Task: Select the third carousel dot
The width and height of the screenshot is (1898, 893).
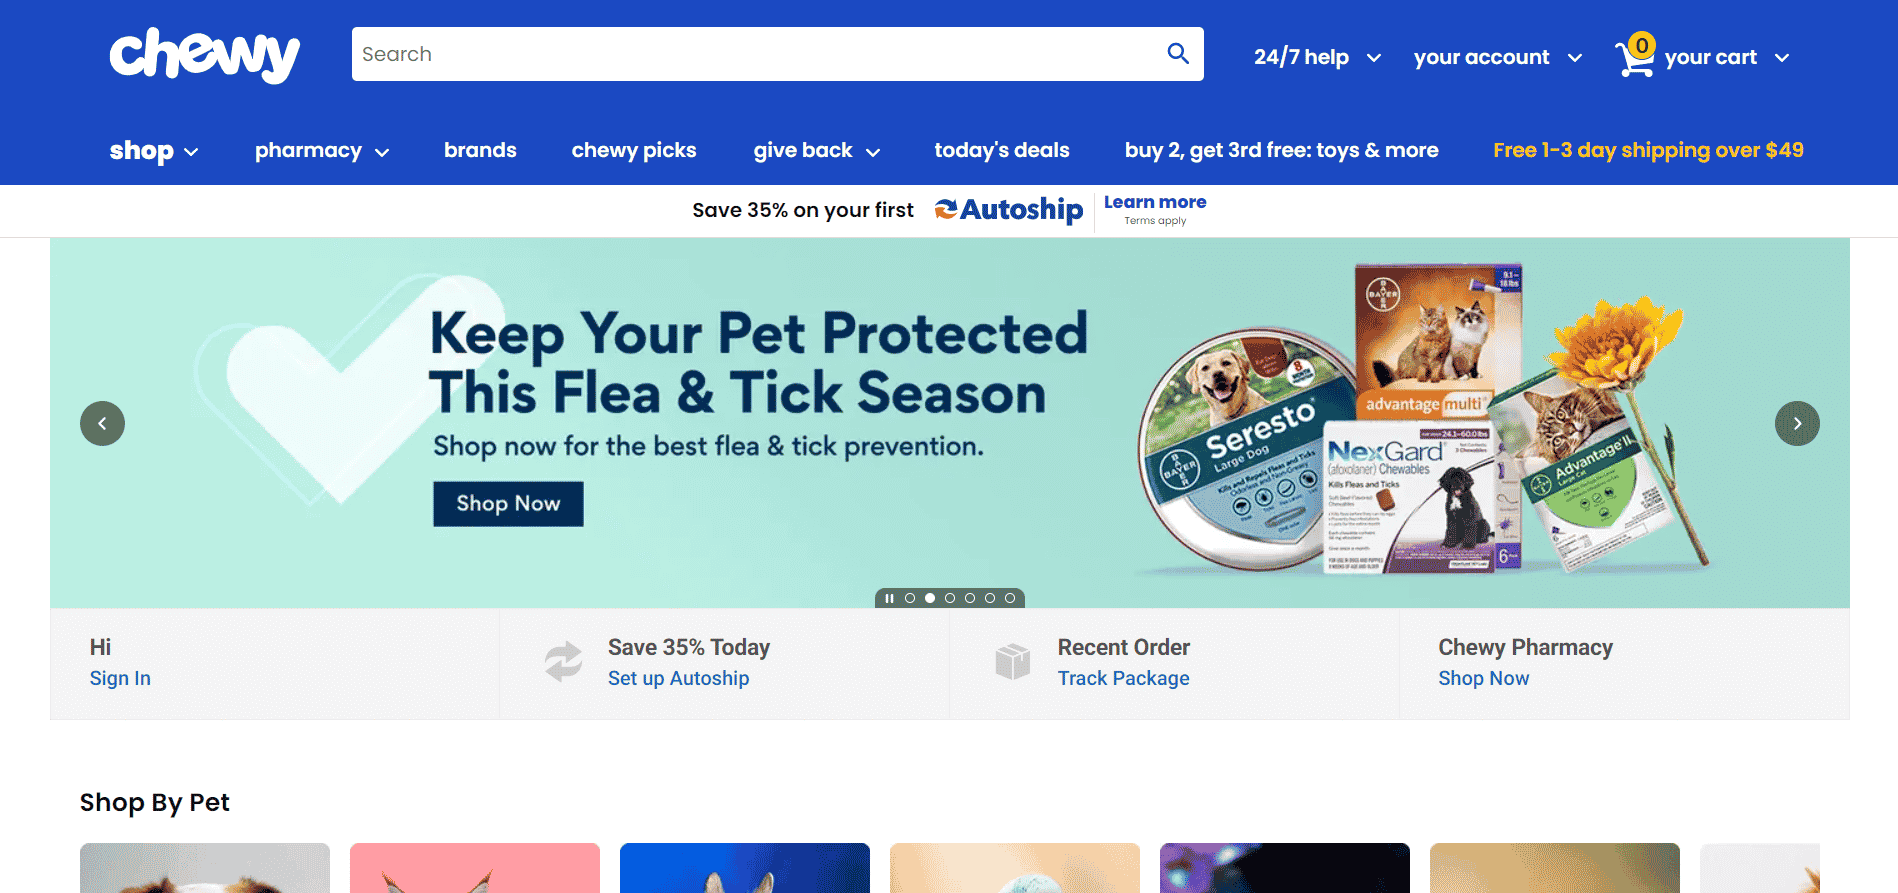Action: coord(950,598)
